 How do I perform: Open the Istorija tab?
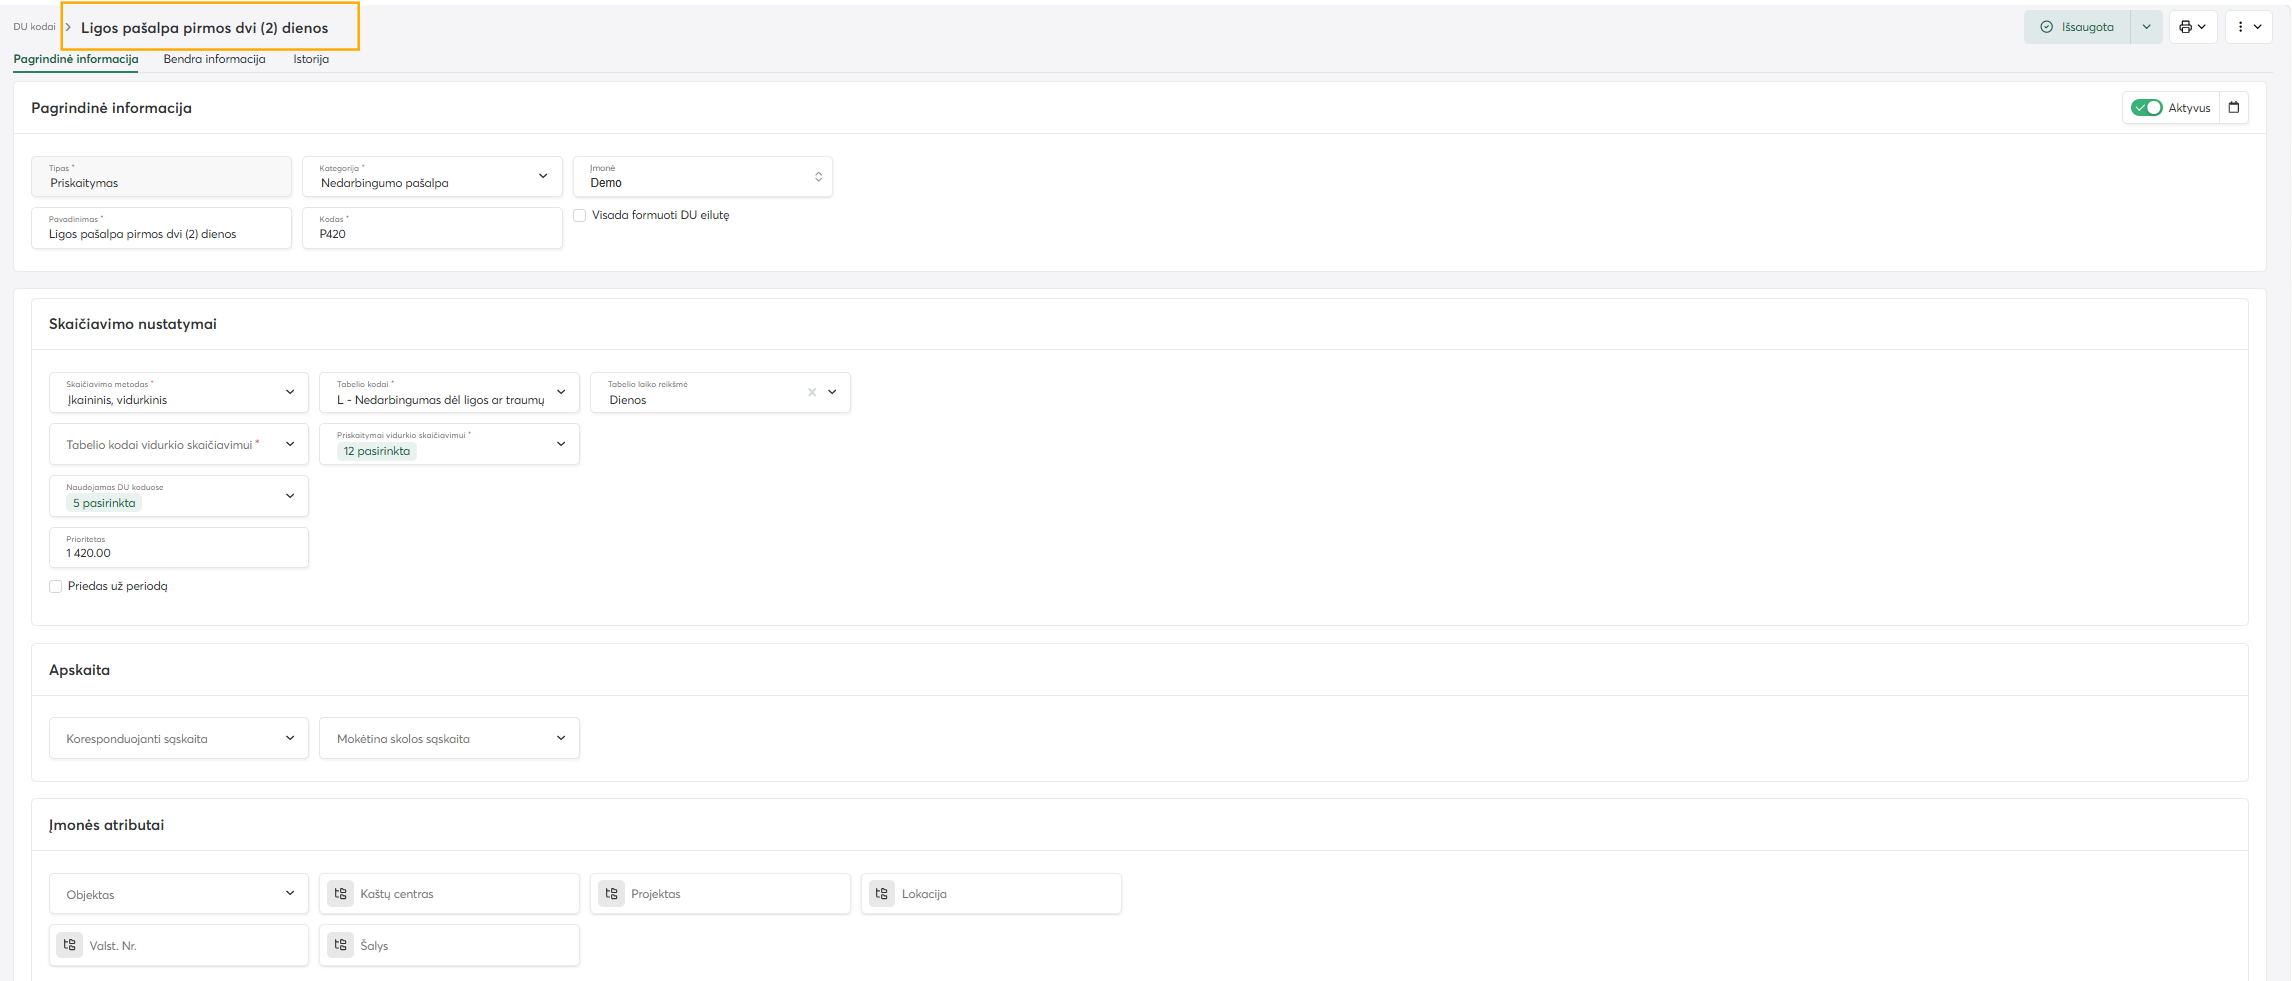[x=311, y=59]
